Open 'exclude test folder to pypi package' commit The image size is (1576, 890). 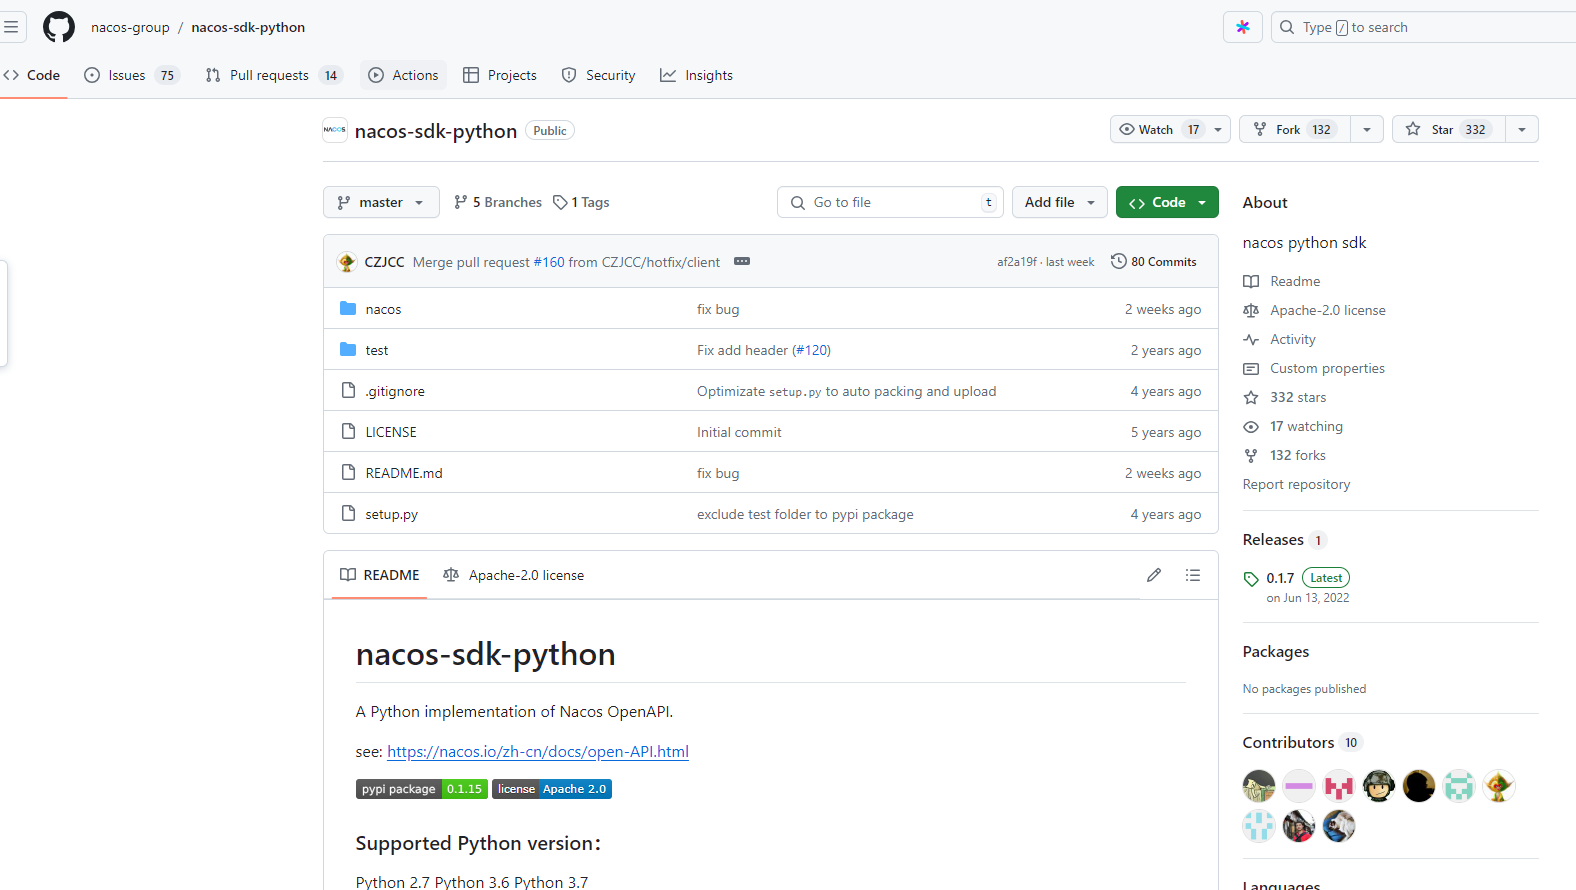click(805, 514)
